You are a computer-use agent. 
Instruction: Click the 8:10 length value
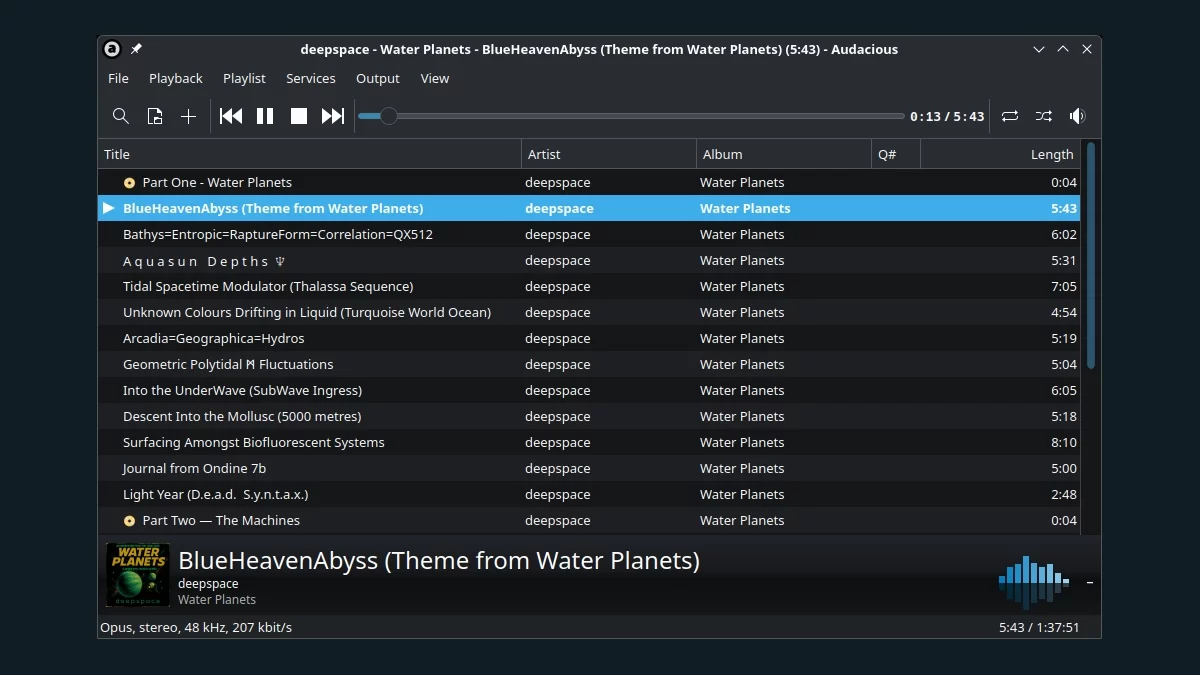click(1064, 442)
